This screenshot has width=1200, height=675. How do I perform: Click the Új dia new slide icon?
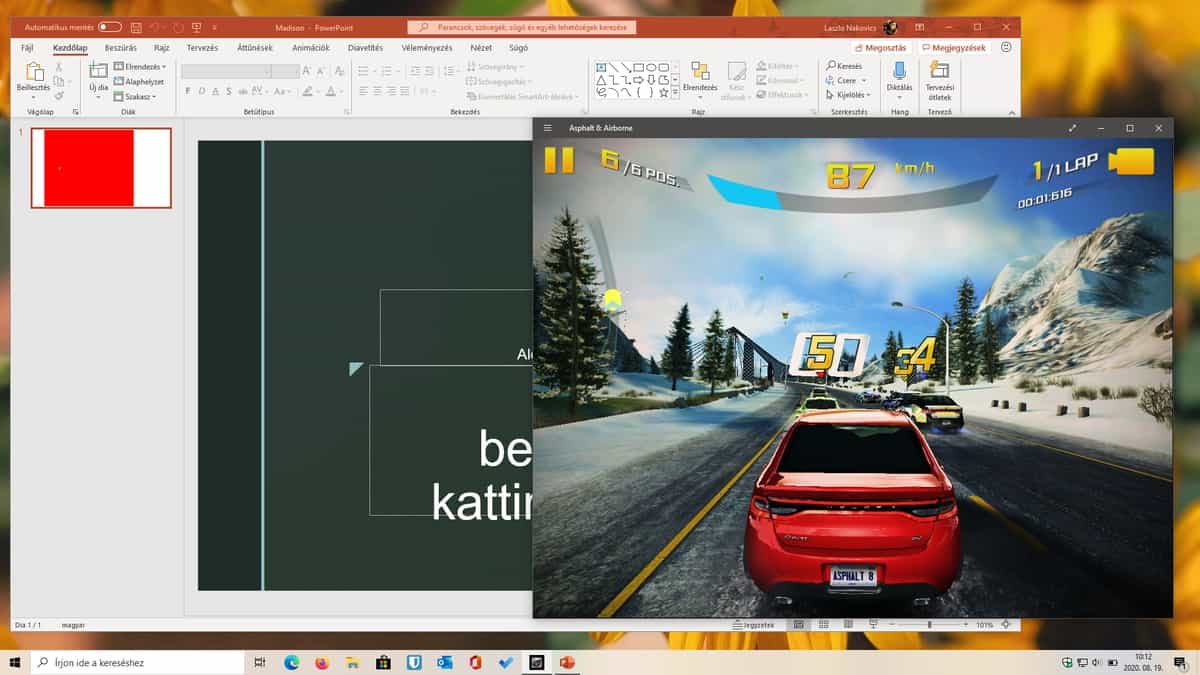point(98,70)
